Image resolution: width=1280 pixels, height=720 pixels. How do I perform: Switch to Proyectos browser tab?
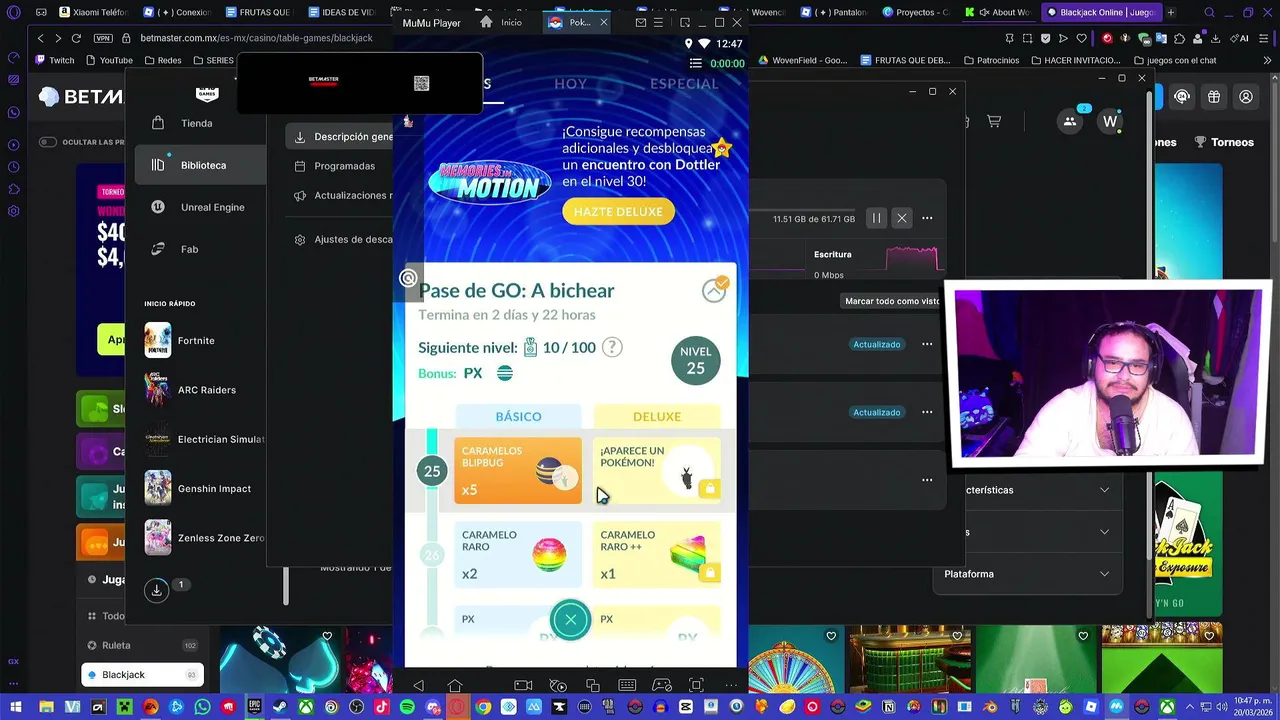(x=916, y=12)
